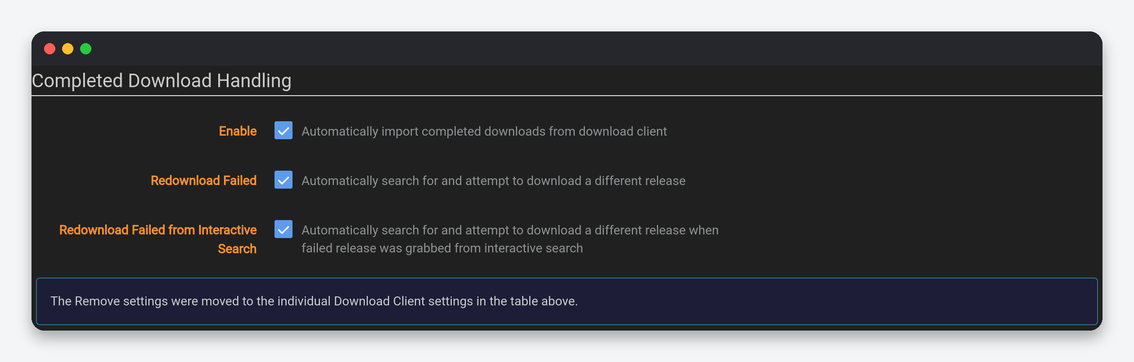Click the Remove settings info notice

pos(567,301)
